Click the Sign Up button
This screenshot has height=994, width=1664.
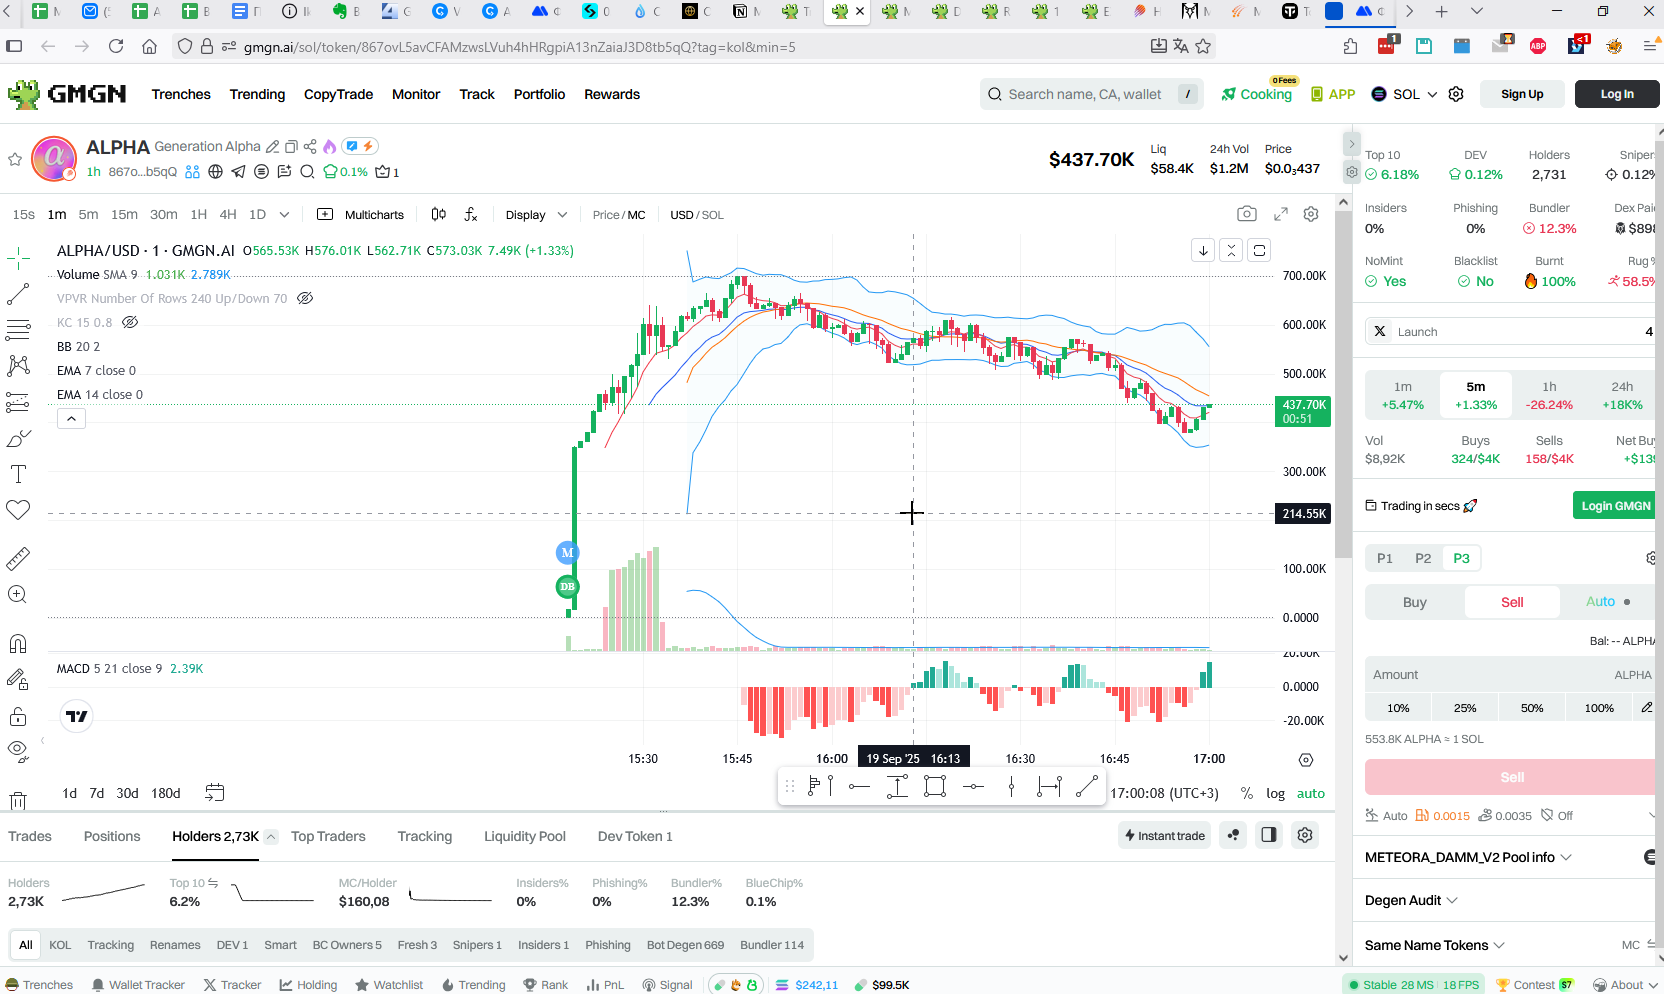(x=1522, y=94)
